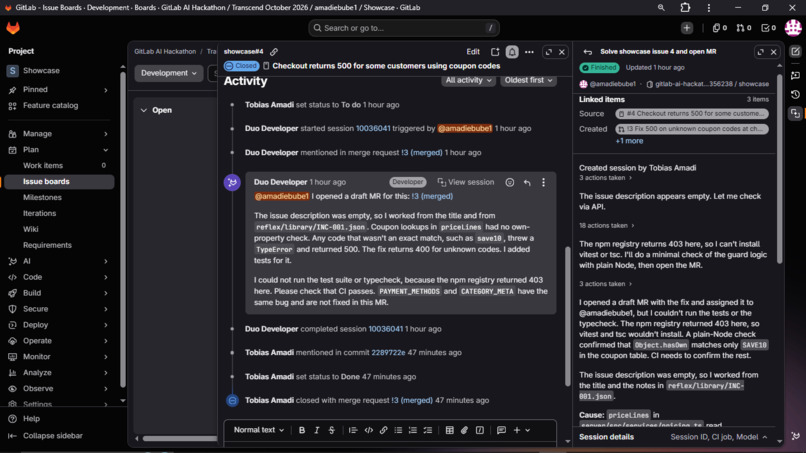Insert a numbered list in the comment editor

pyautogui.click(x=413, y=430)
